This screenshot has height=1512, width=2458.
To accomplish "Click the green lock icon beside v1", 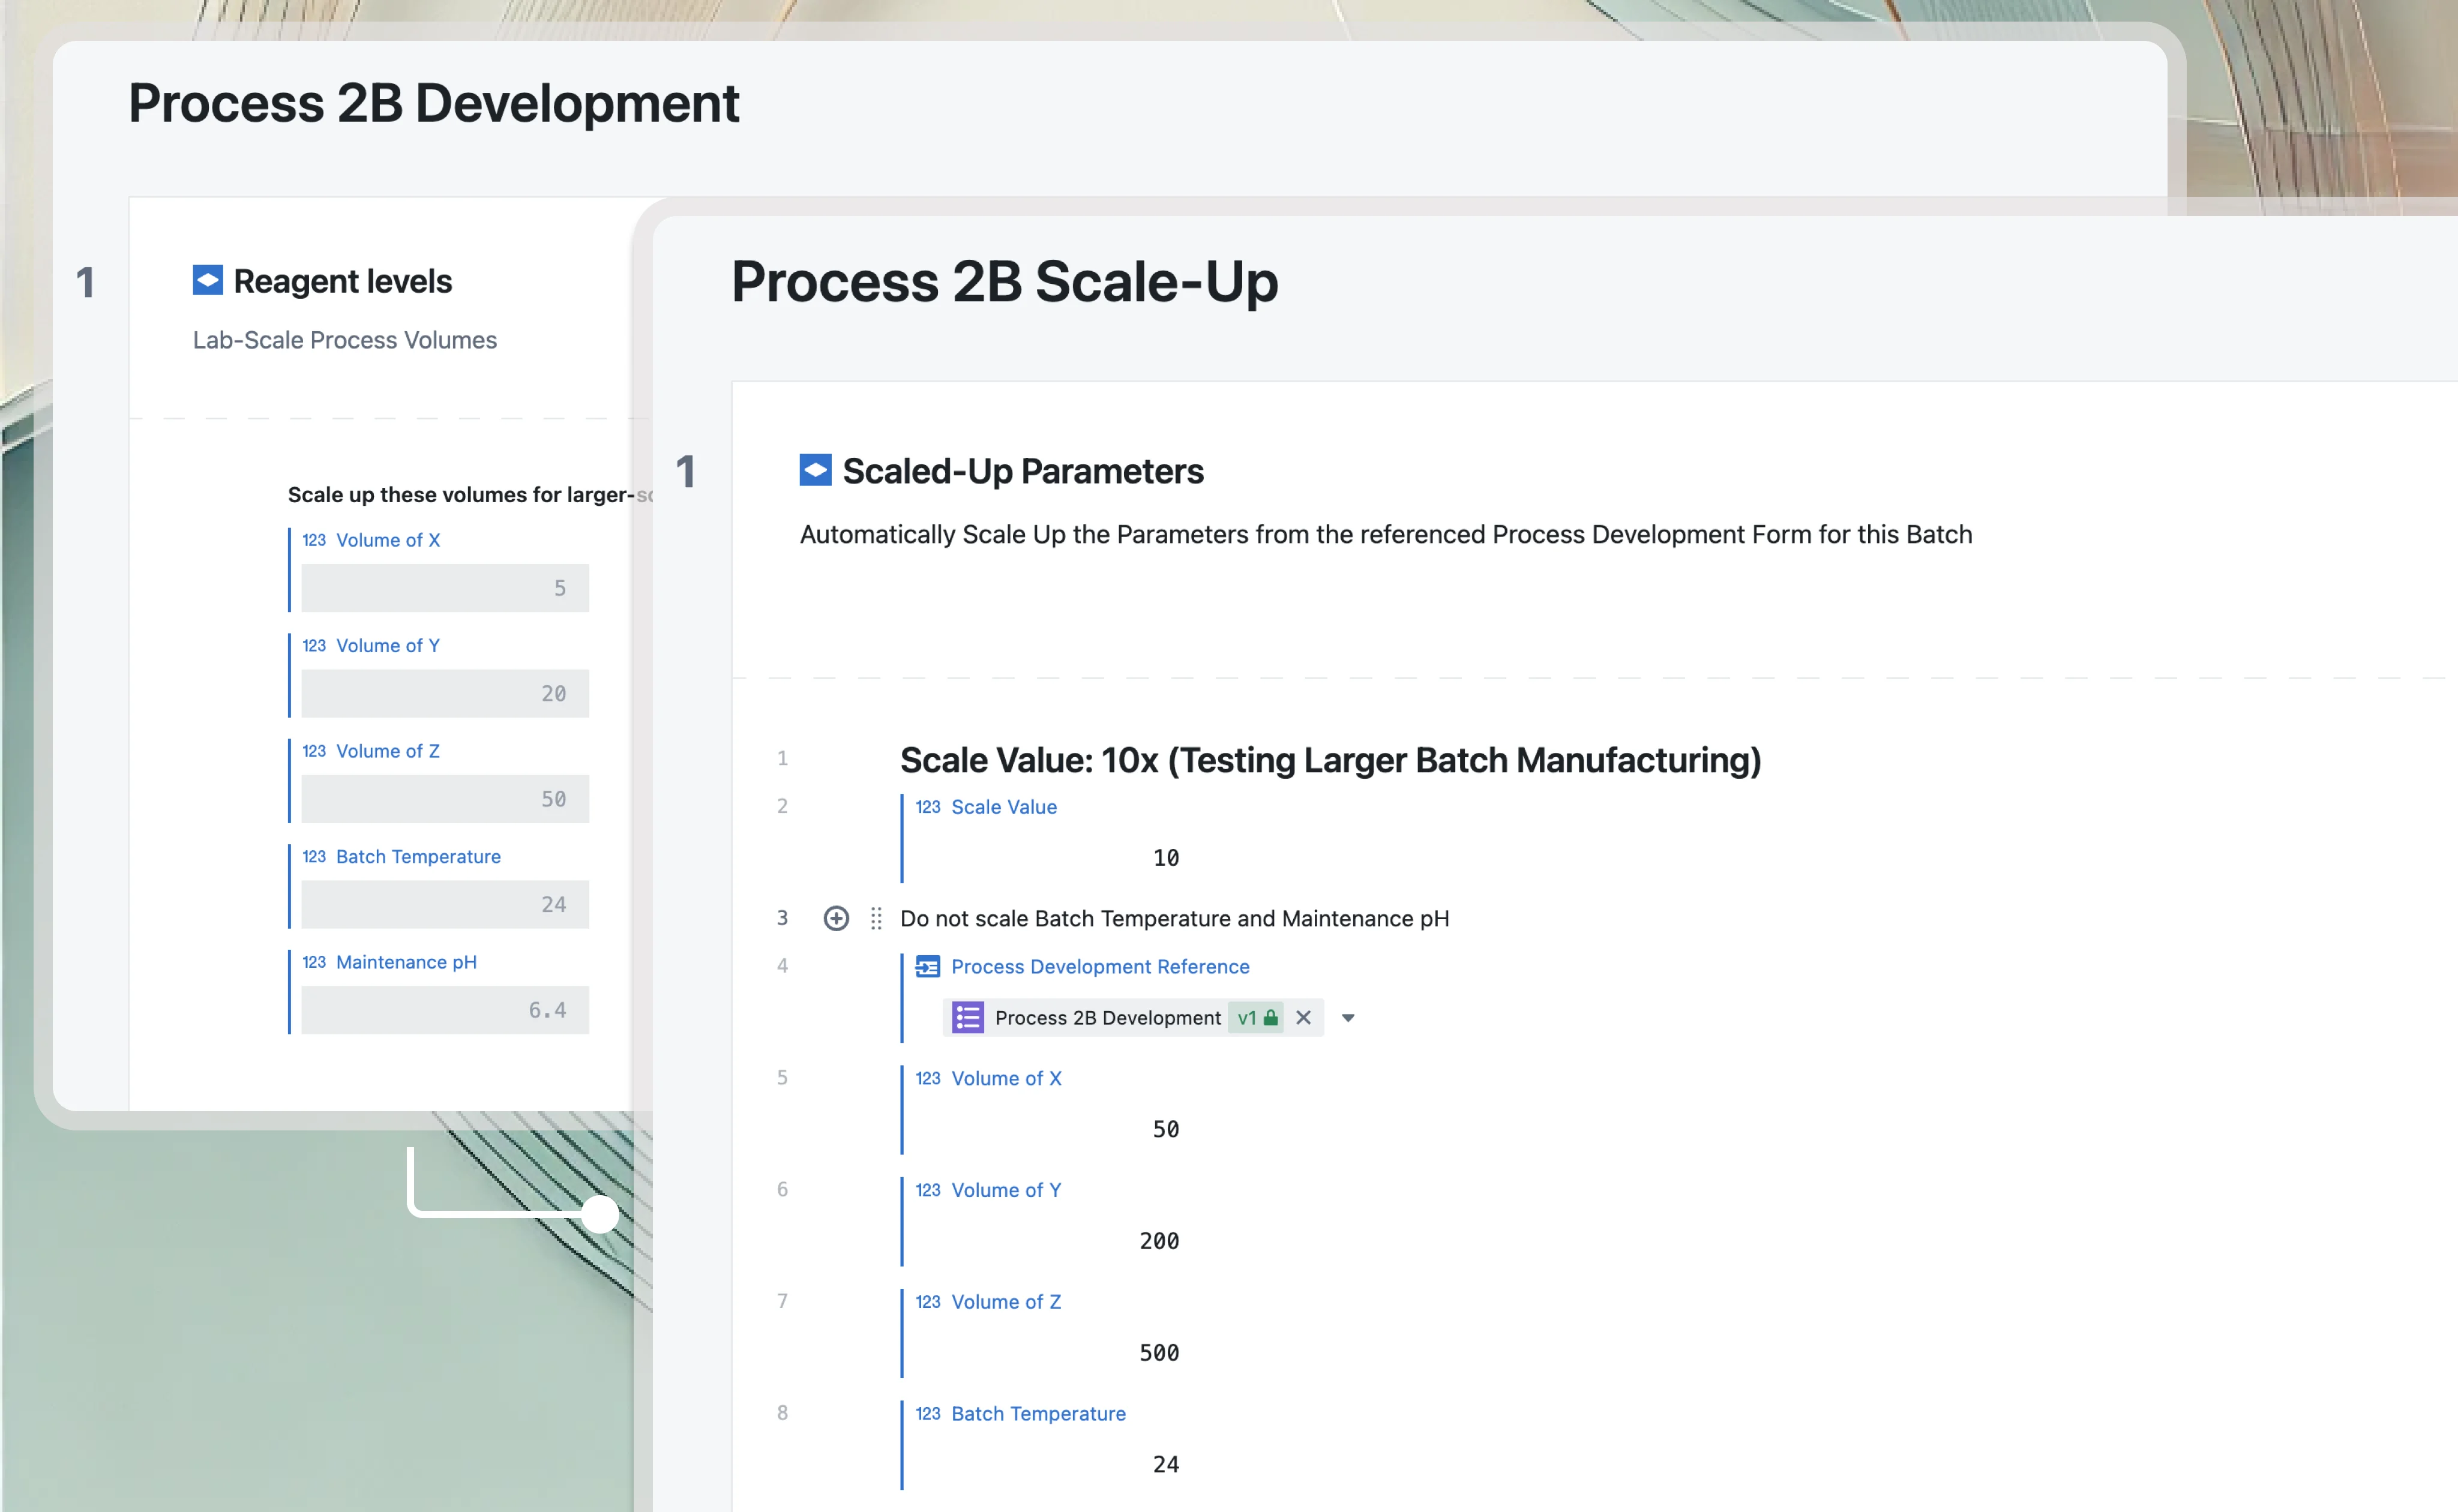I will (1271, 1017).
